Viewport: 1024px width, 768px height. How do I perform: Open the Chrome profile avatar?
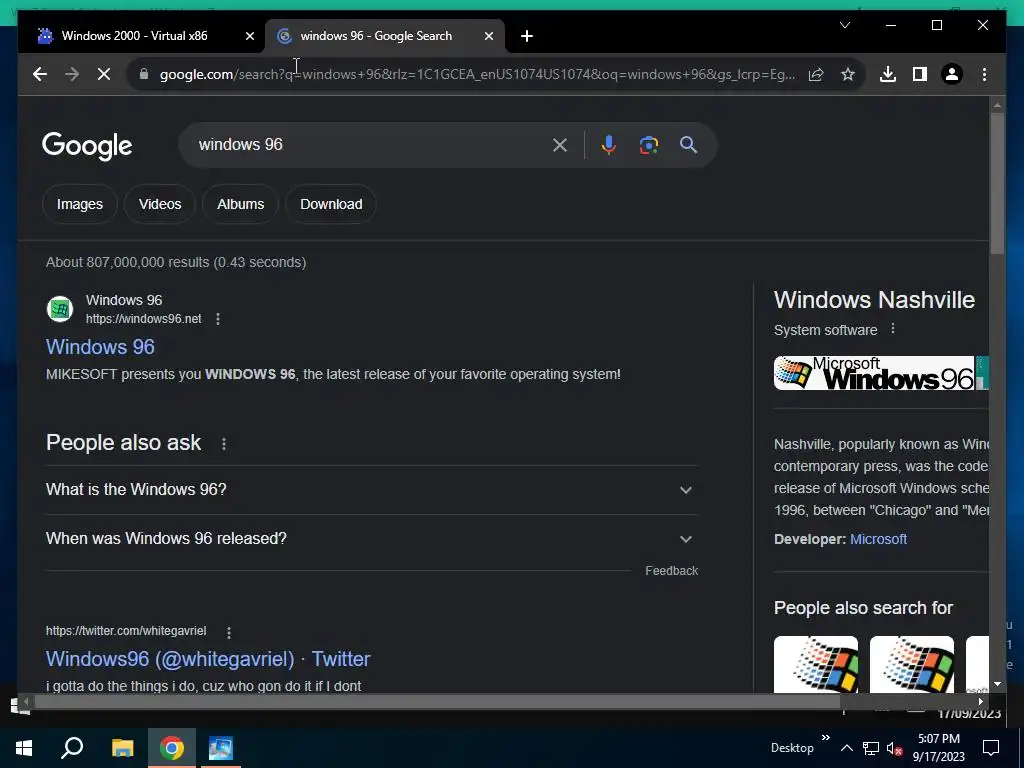tap(952, 74)
